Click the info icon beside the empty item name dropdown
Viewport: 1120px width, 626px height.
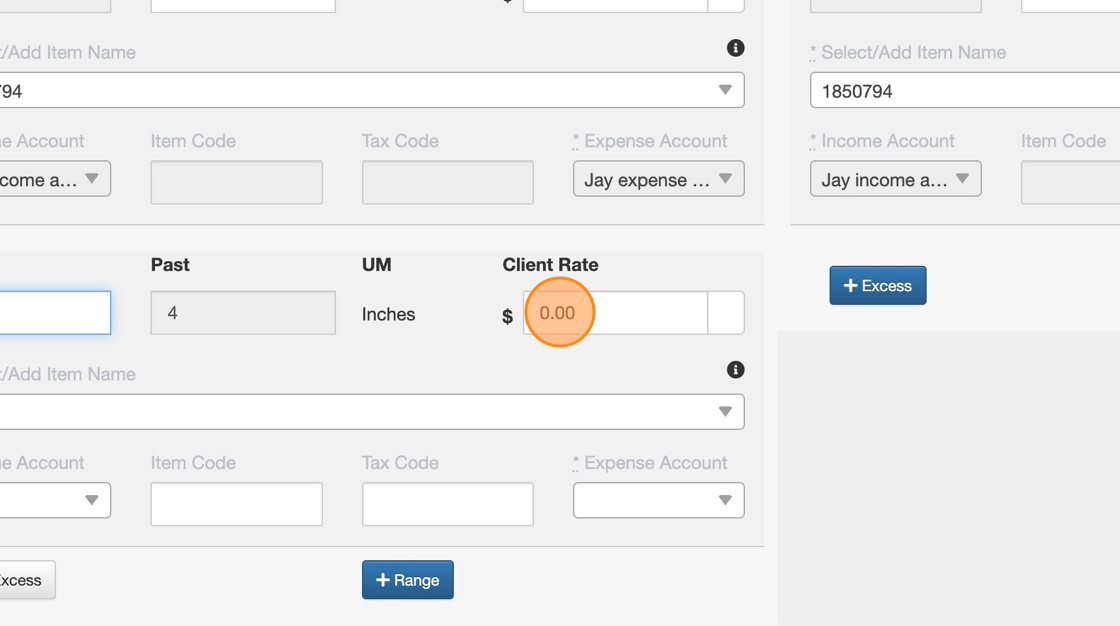click(x=736, y=370)
